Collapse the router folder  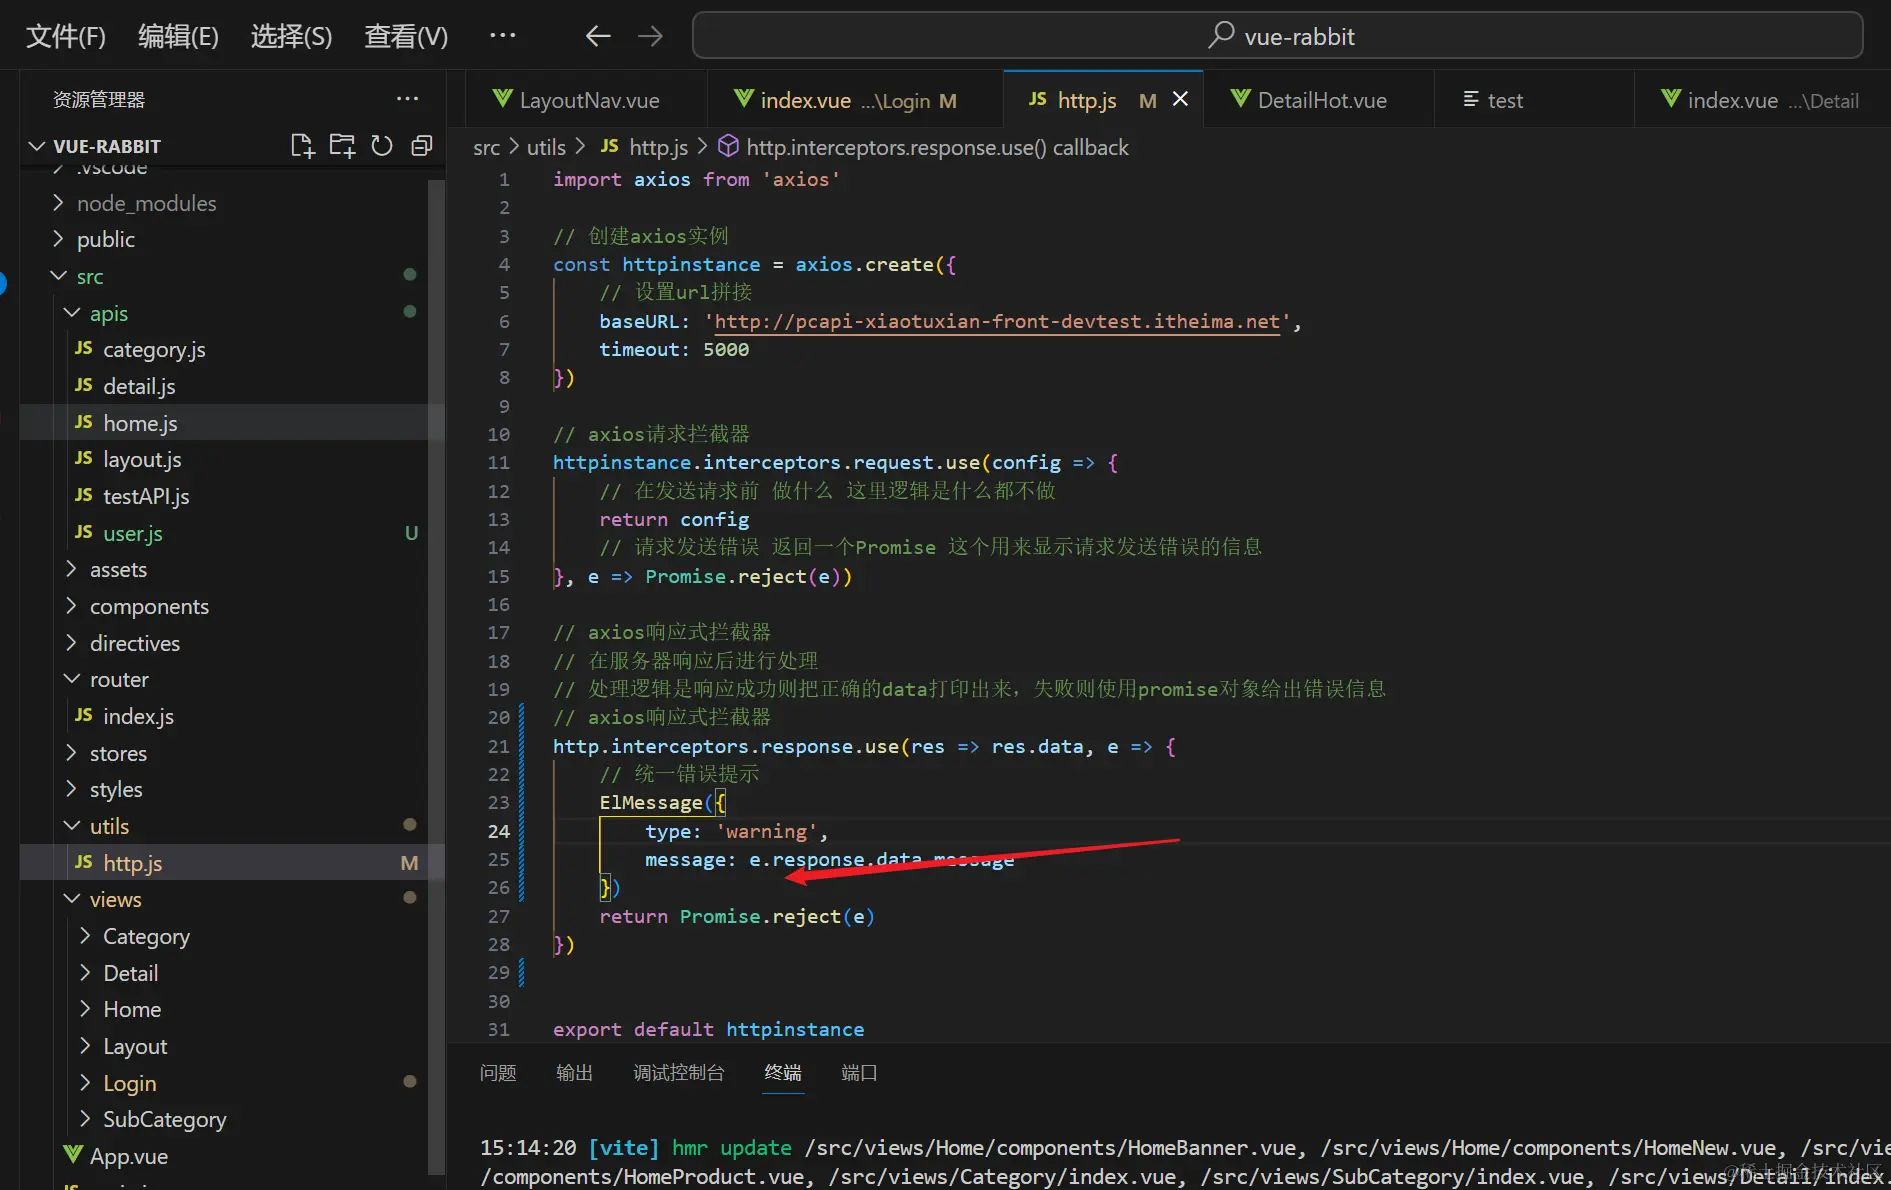[119, 679]
